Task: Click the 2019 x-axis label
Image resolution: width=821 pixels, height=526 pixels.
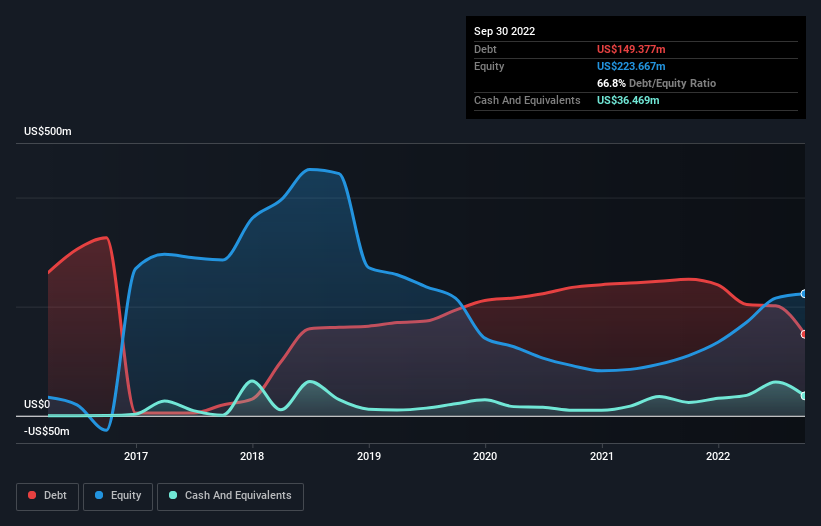Action: [x=369, y=456]
